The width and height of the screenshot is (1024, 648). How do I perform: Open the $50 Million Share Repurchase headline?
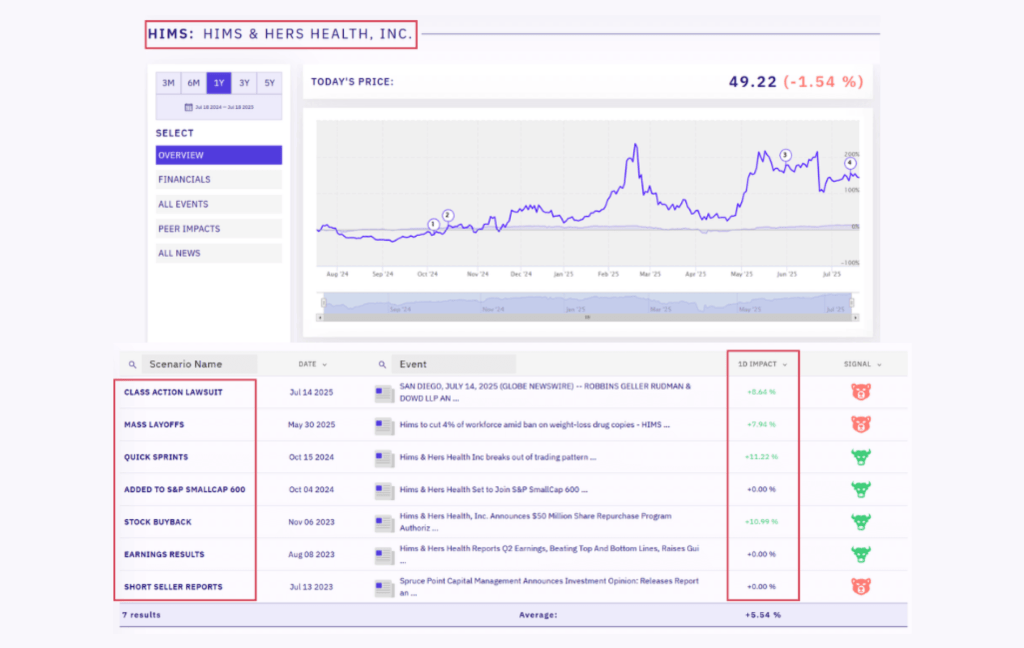tap(536, 522)
